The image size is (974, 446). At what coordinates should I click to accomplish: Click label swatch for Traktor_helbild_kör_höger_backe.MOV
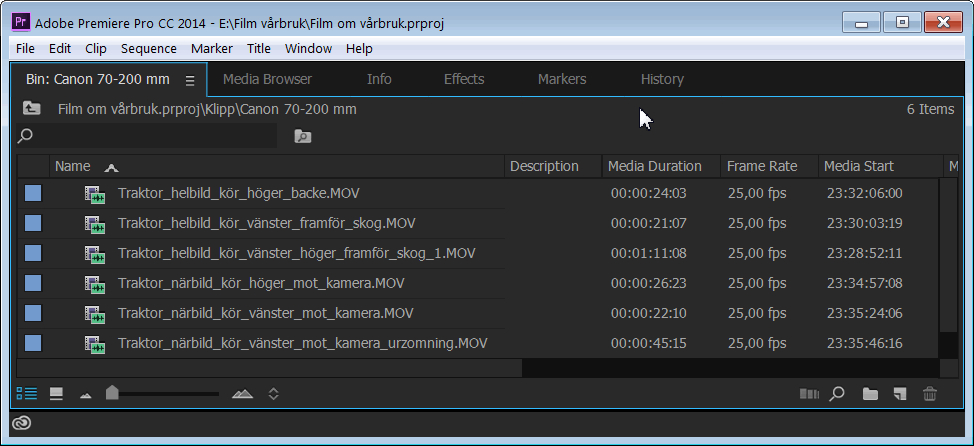33,194
